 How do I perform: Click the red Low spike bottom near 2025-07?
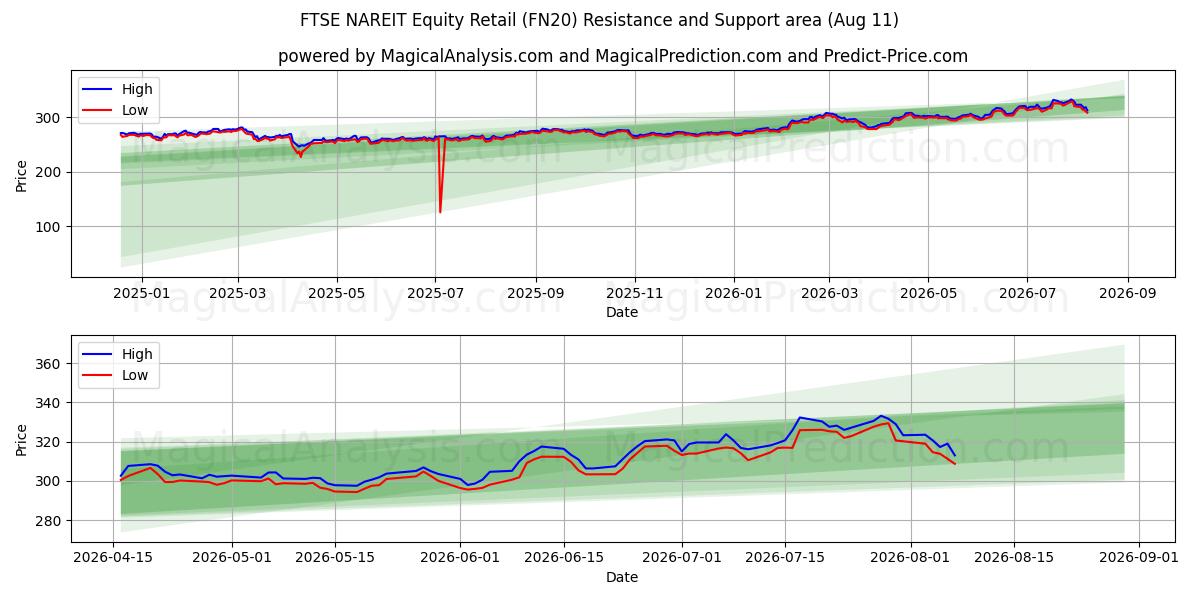[440, 211]
